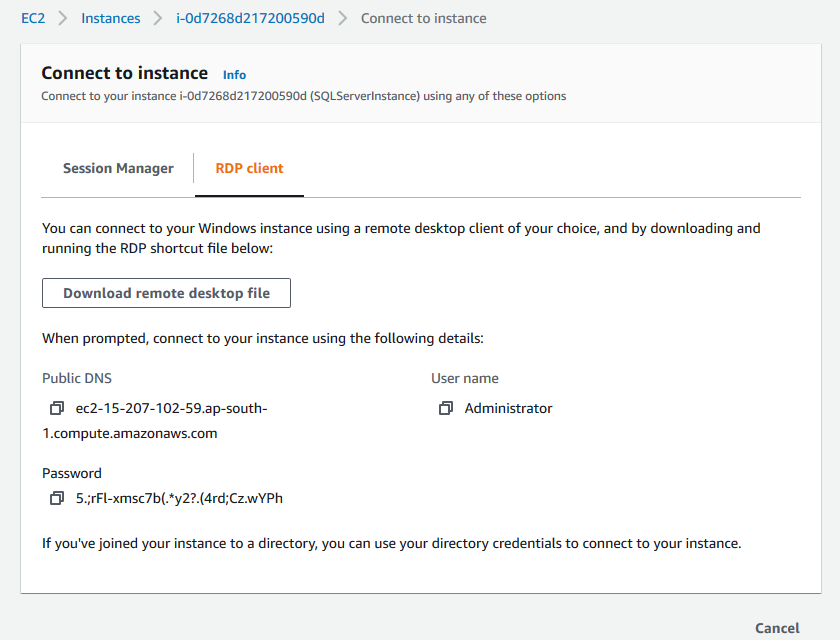Click the Public DNS field label
The height and width of the screenshot is (640, 840).
point(77,379)
